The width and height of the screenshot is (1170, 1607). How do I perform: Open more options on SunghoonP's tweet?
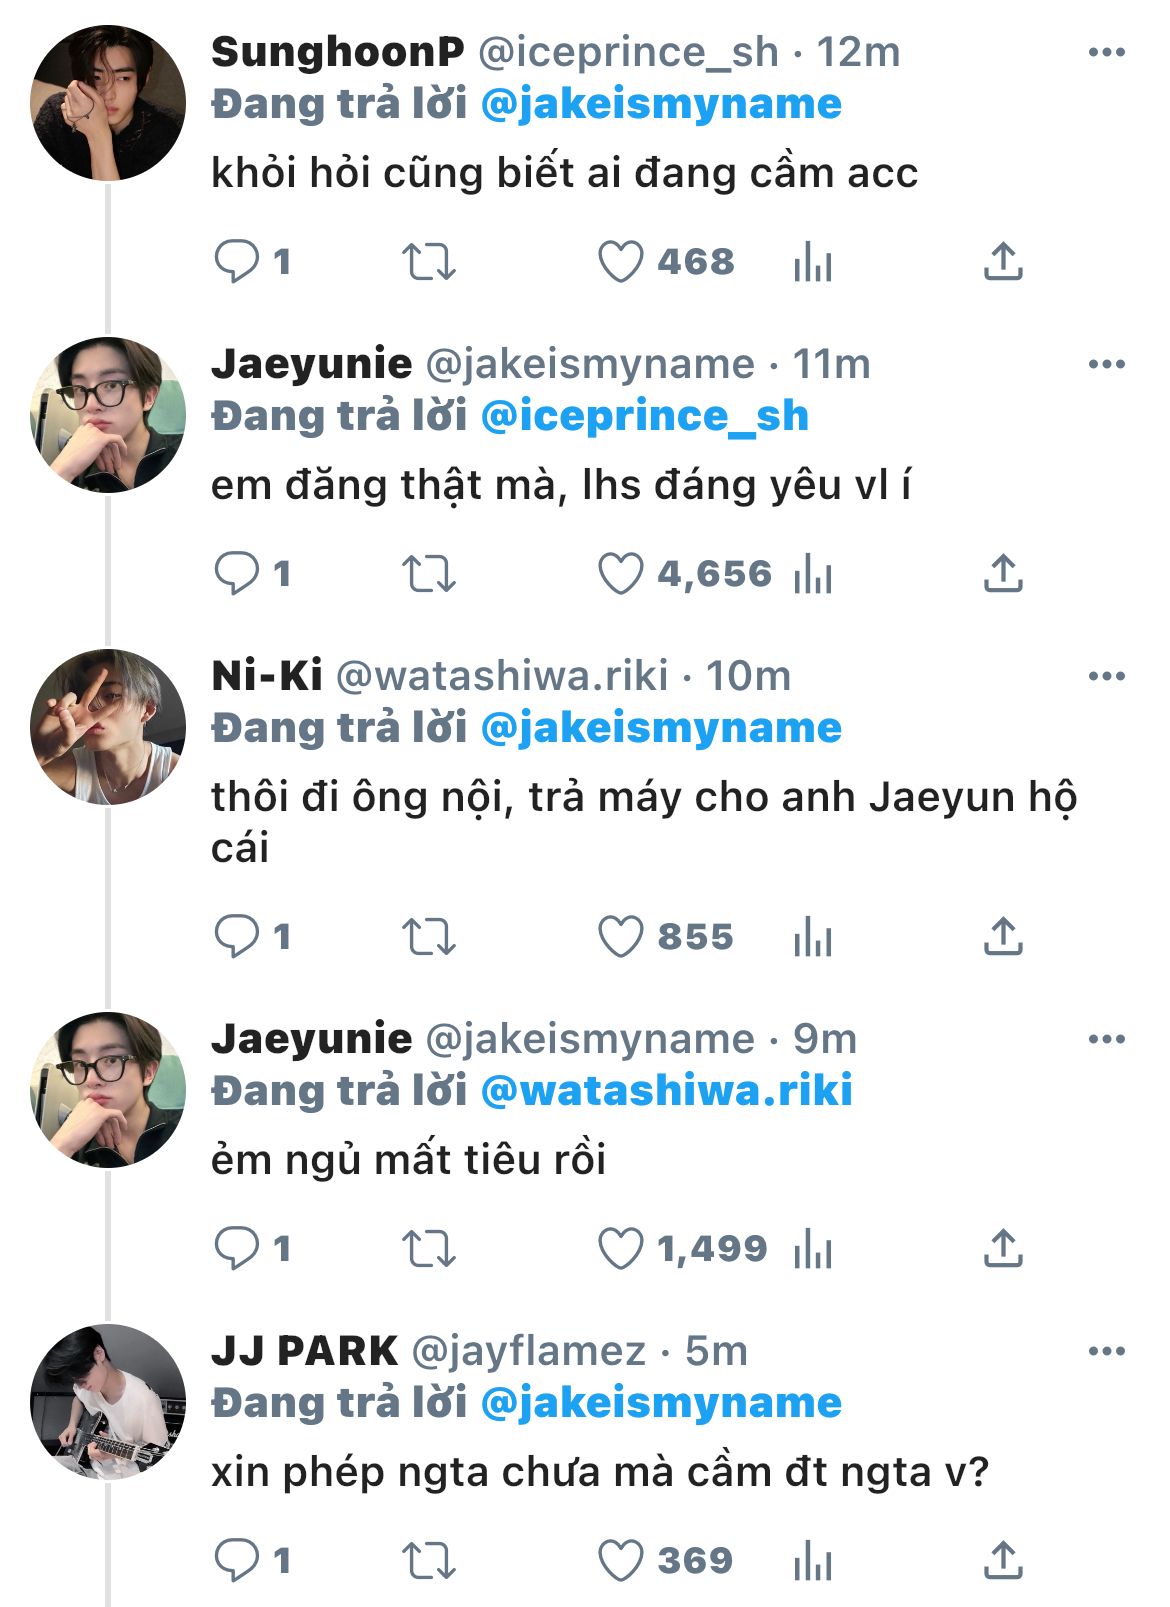pos(1107,53)
